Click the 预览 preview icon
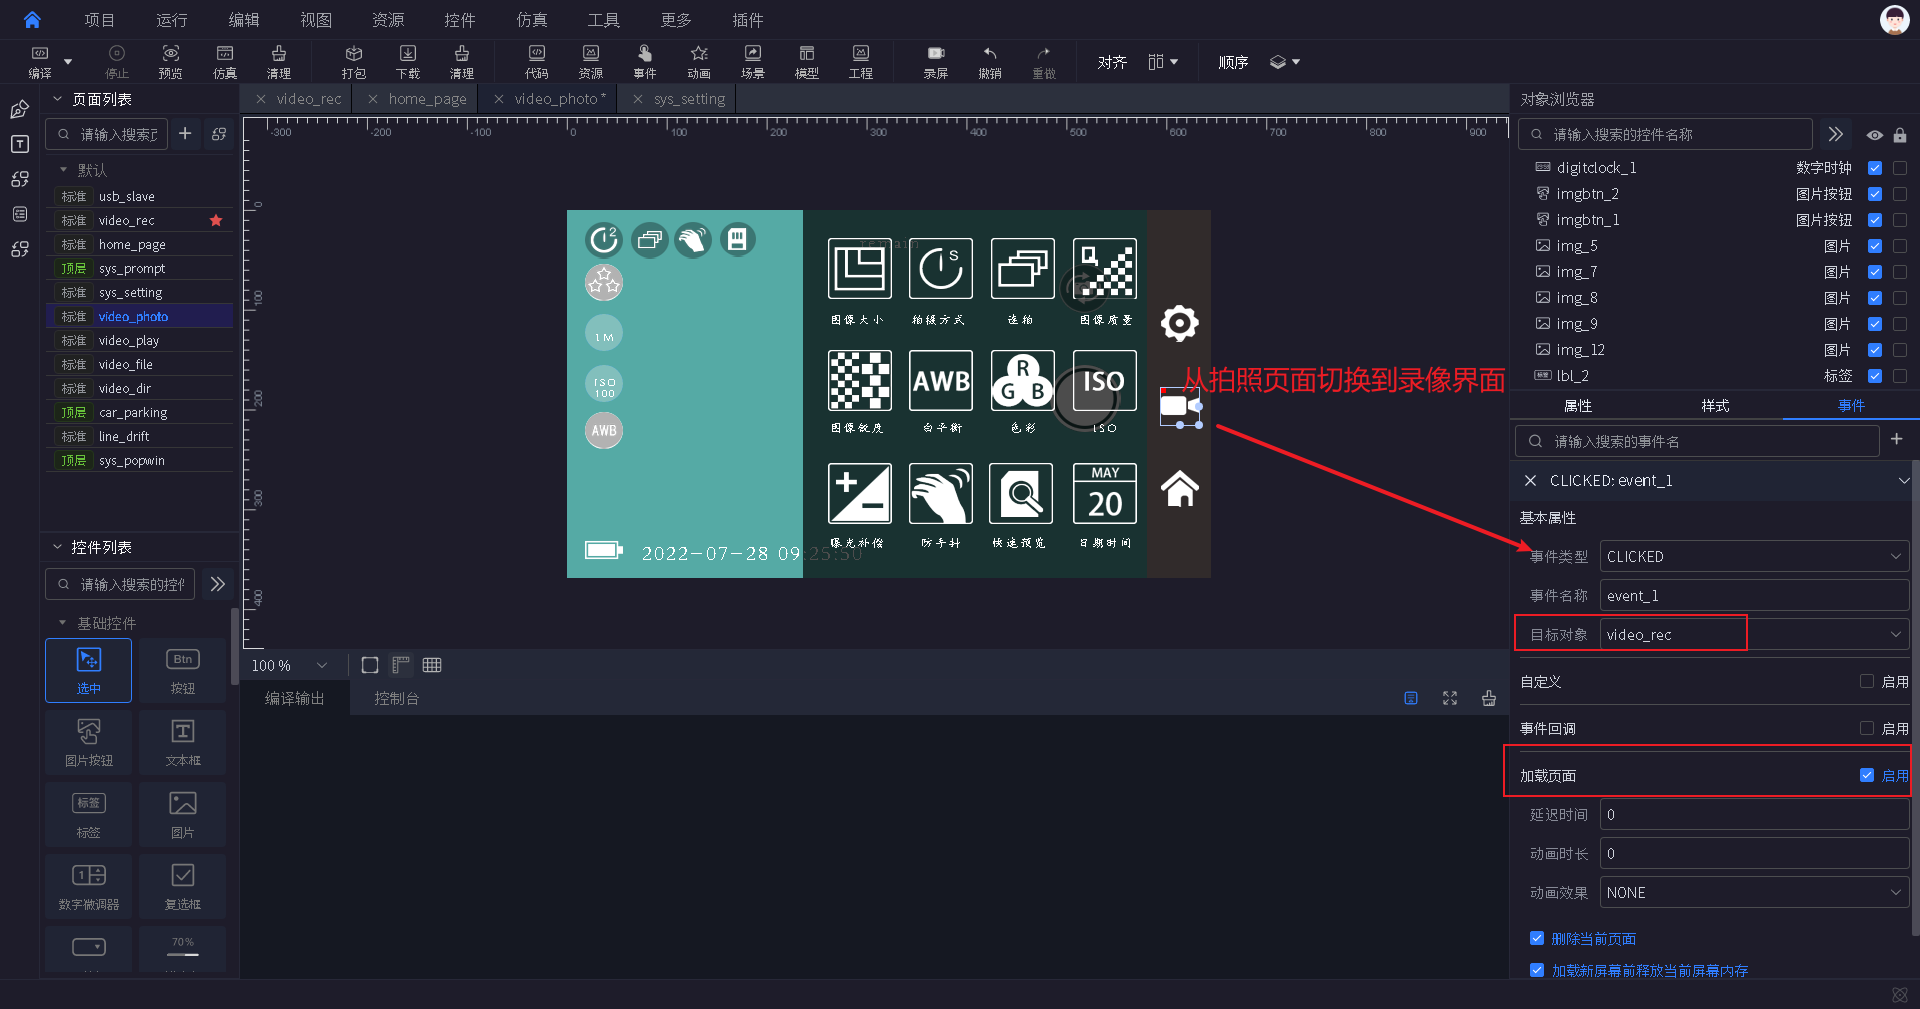This screenshot has width=1920, height=1009. click(171, 61)
